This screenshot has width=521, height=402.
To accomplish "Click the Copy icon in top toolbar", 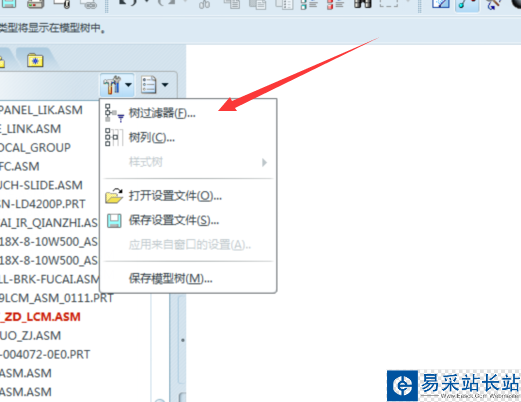I will pos(232,4).
